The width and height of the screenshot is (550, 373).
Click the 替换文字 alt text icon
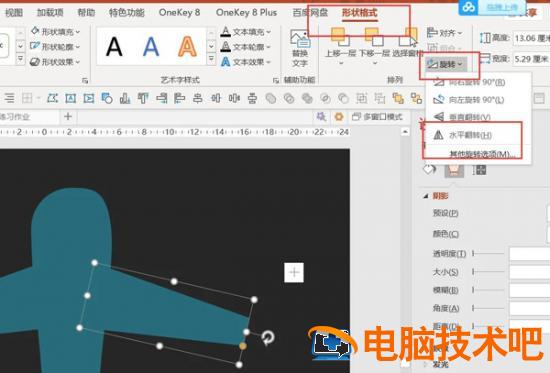(x=300, y=39)
